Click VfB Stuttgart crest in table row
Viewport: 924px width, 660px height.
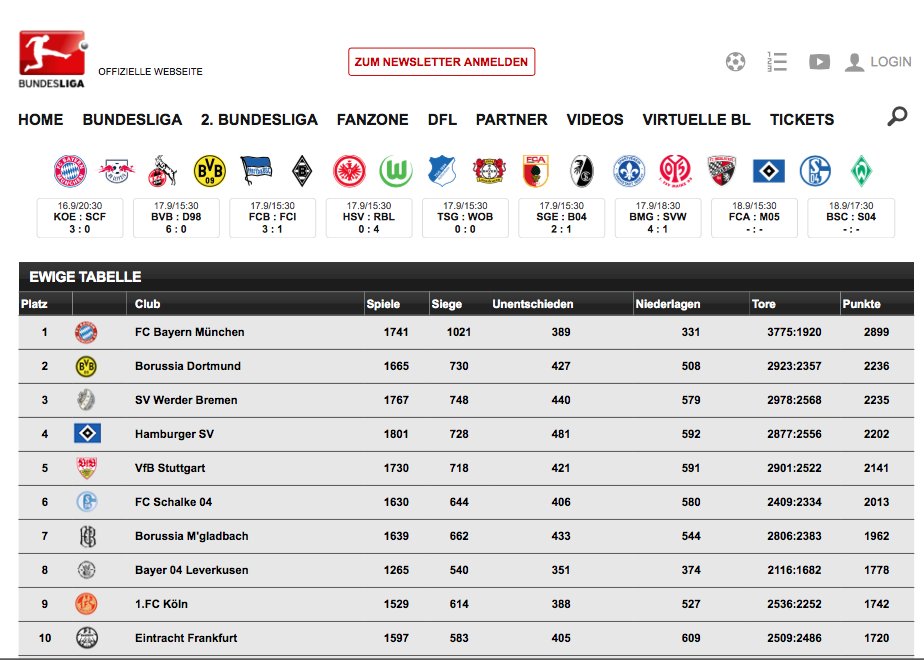[87, 468]
